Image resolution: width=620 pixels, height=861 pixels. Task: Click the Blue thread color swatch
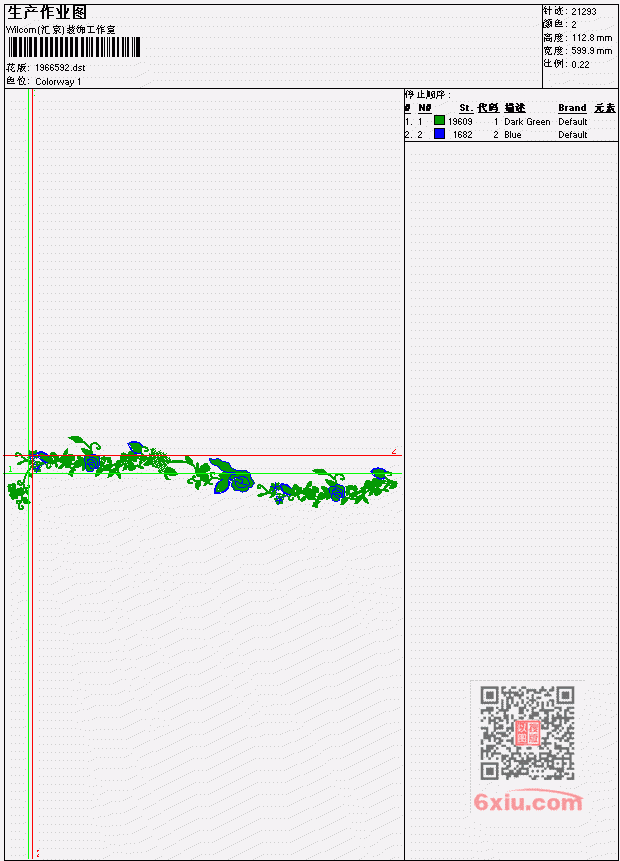pos(439,133)
